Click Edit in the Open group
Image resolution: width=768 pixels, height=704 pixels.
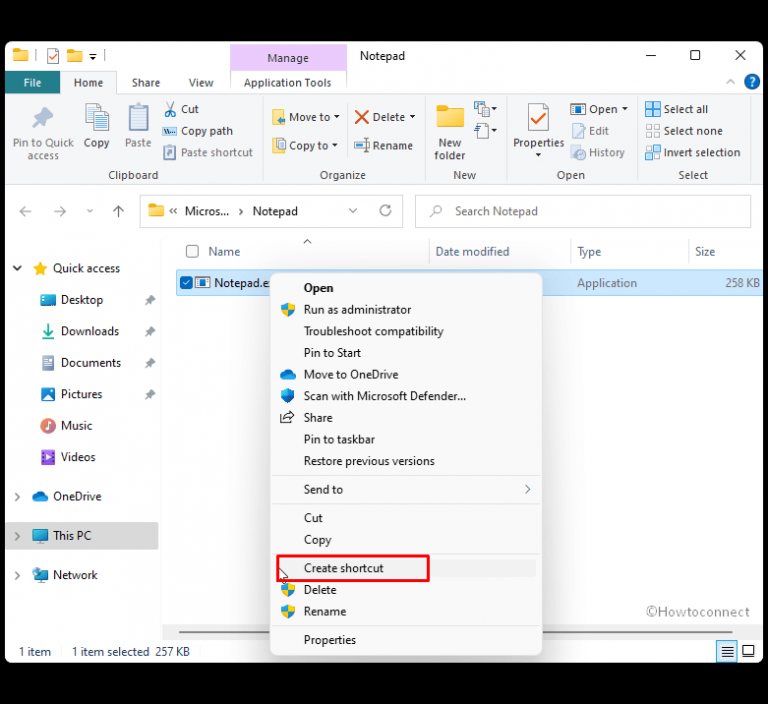pyautogui.click(x=591, y=131)
